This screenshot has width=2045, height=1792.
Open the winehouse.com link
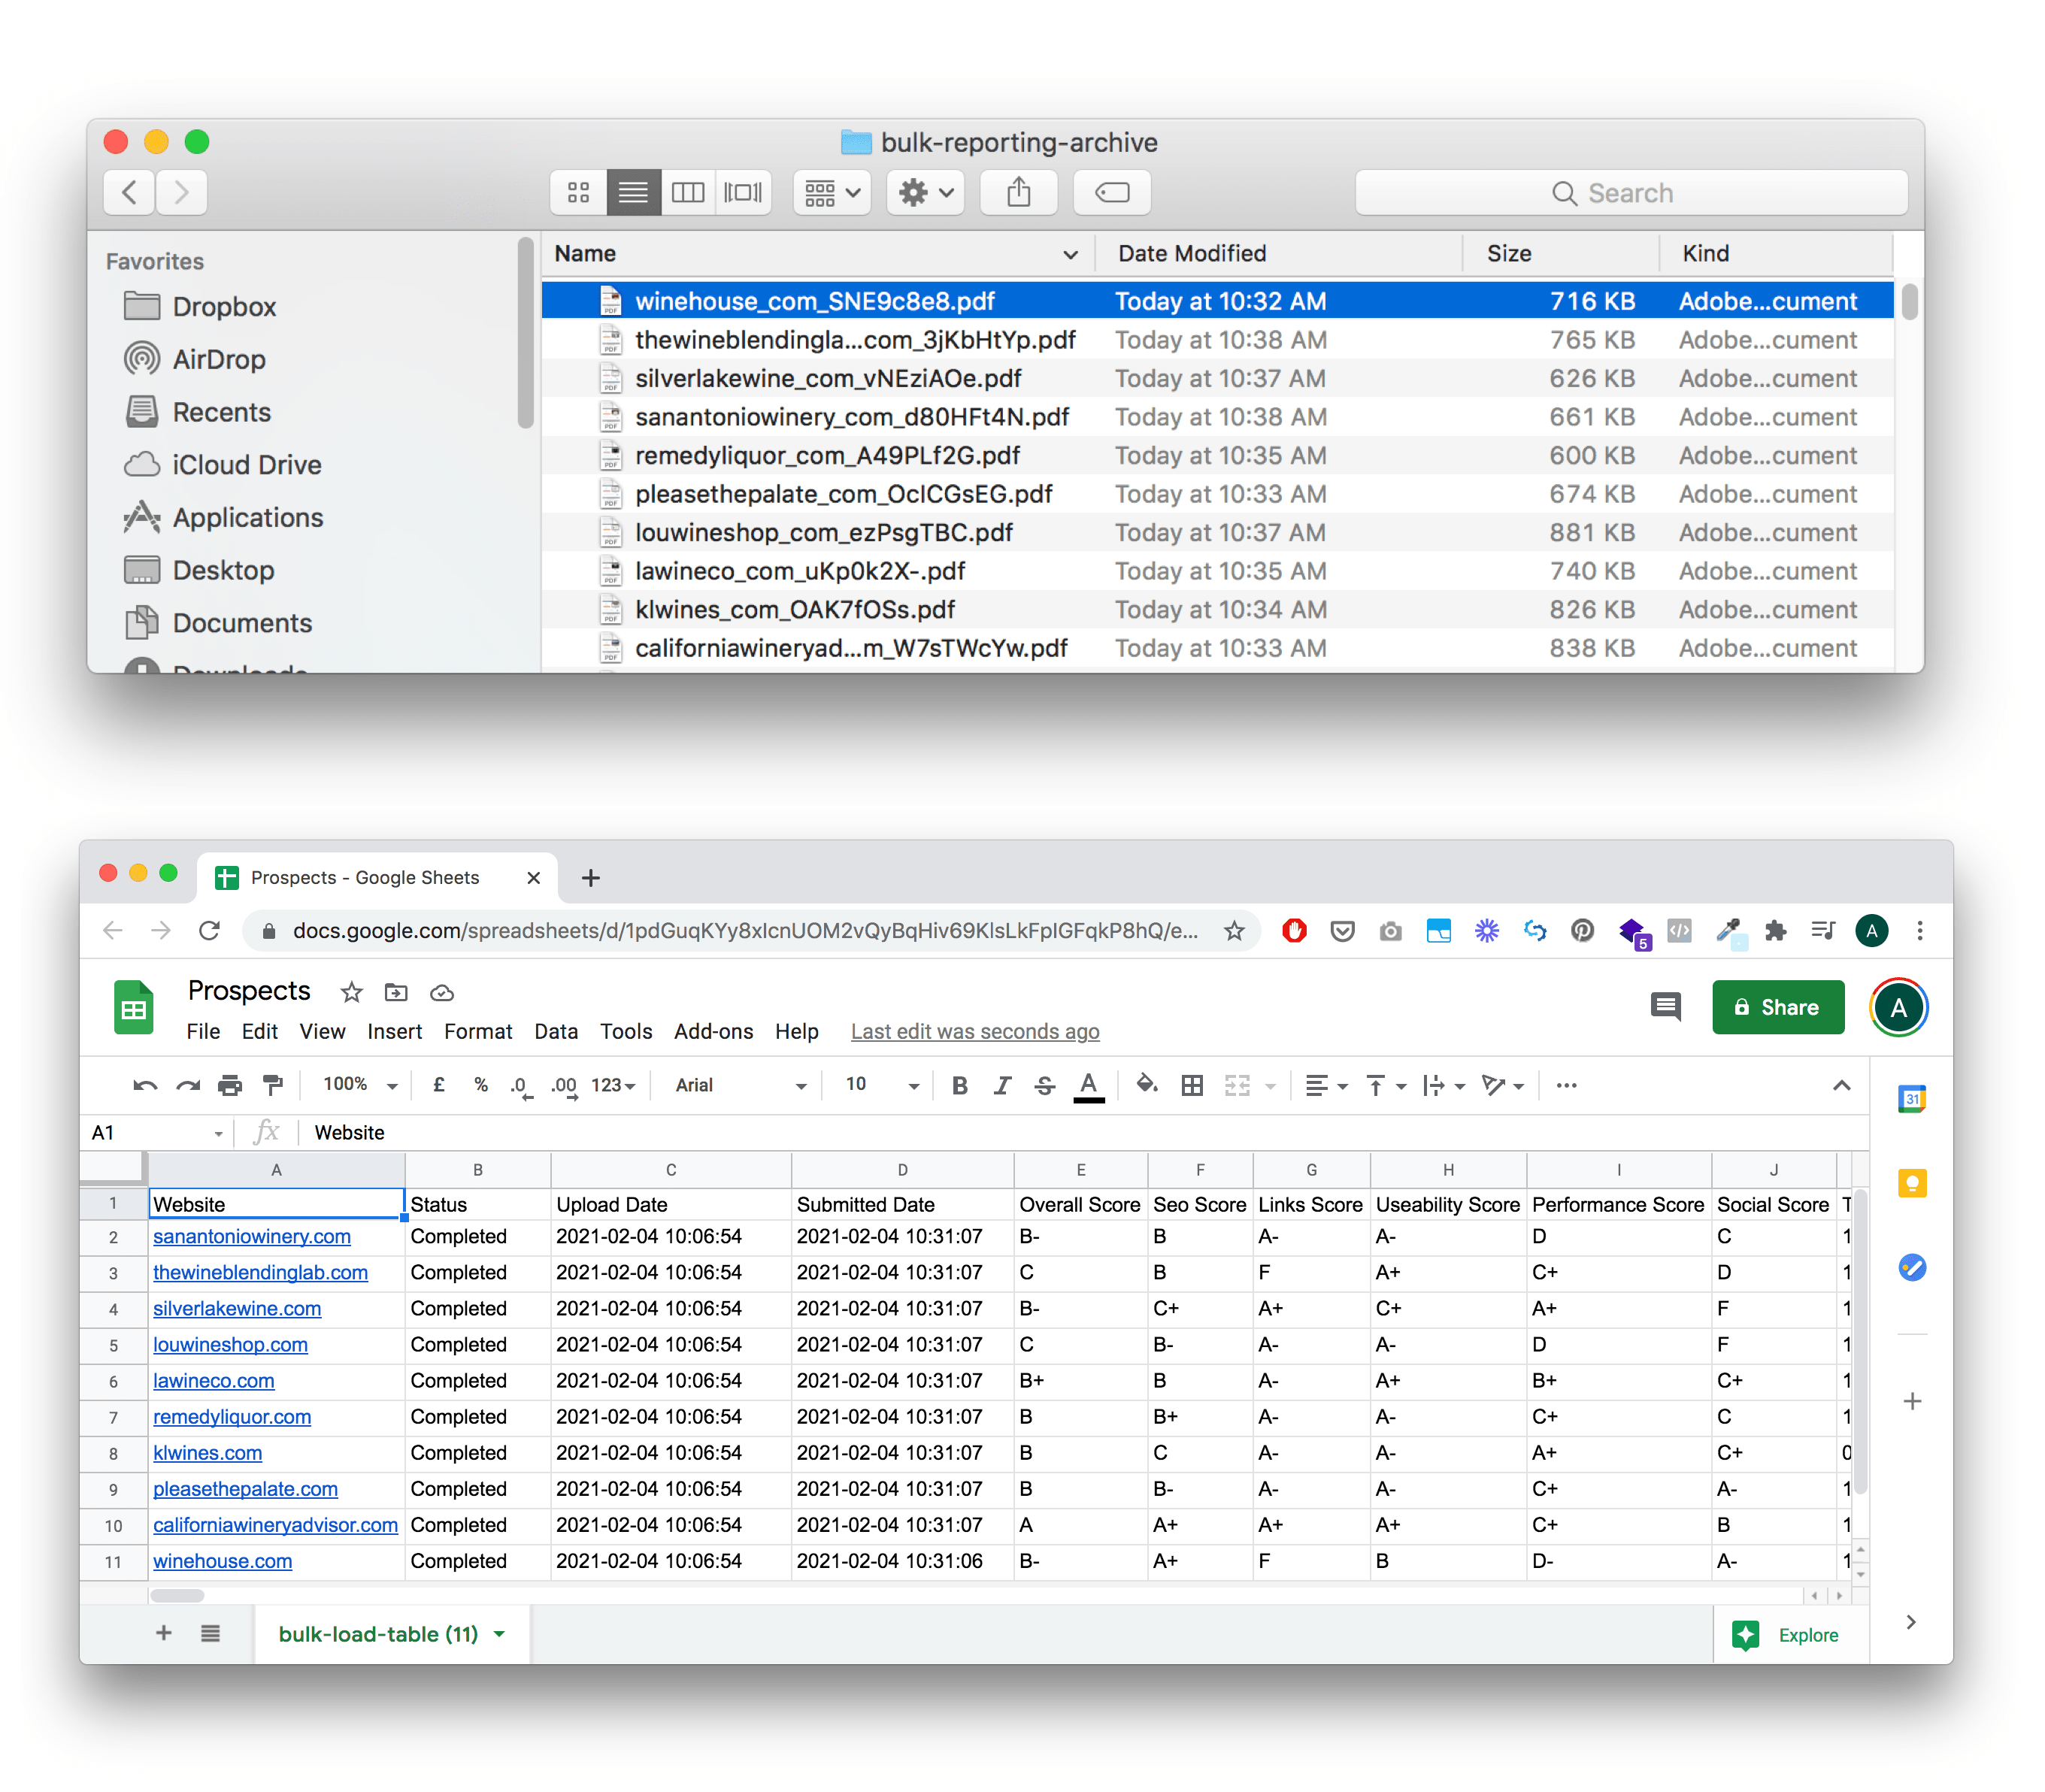pyautogui.click(x=222, y=1561)
